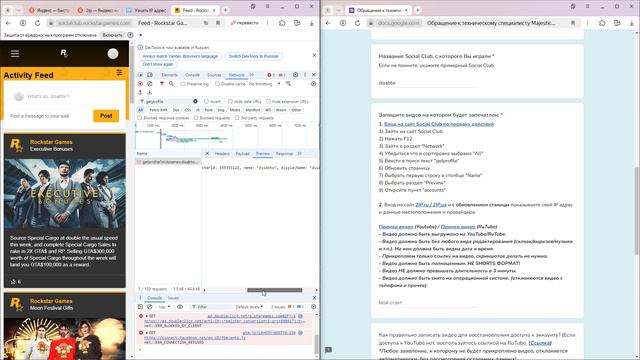Check Hide extension URLs
Viewport: 640px width, 360px height.
(268, 101)
